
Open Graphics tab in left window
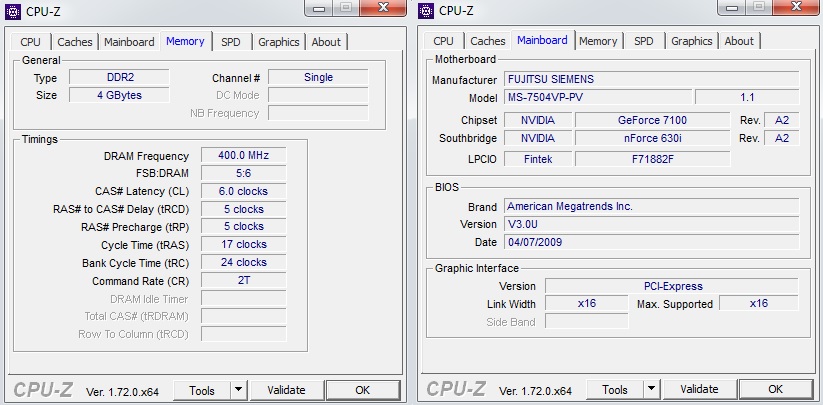[279, 42]
